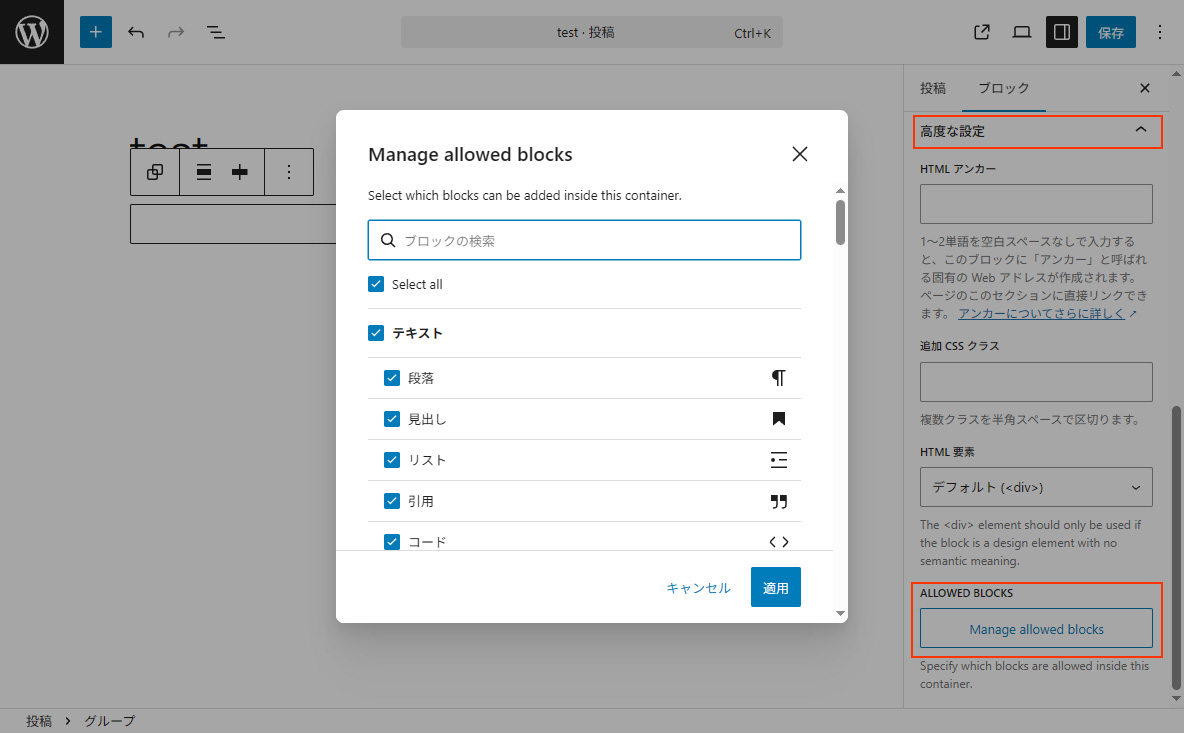This screenshot has height=733, width=1184.
Task: Open the post preview icon
Action: coord(1021,32)
